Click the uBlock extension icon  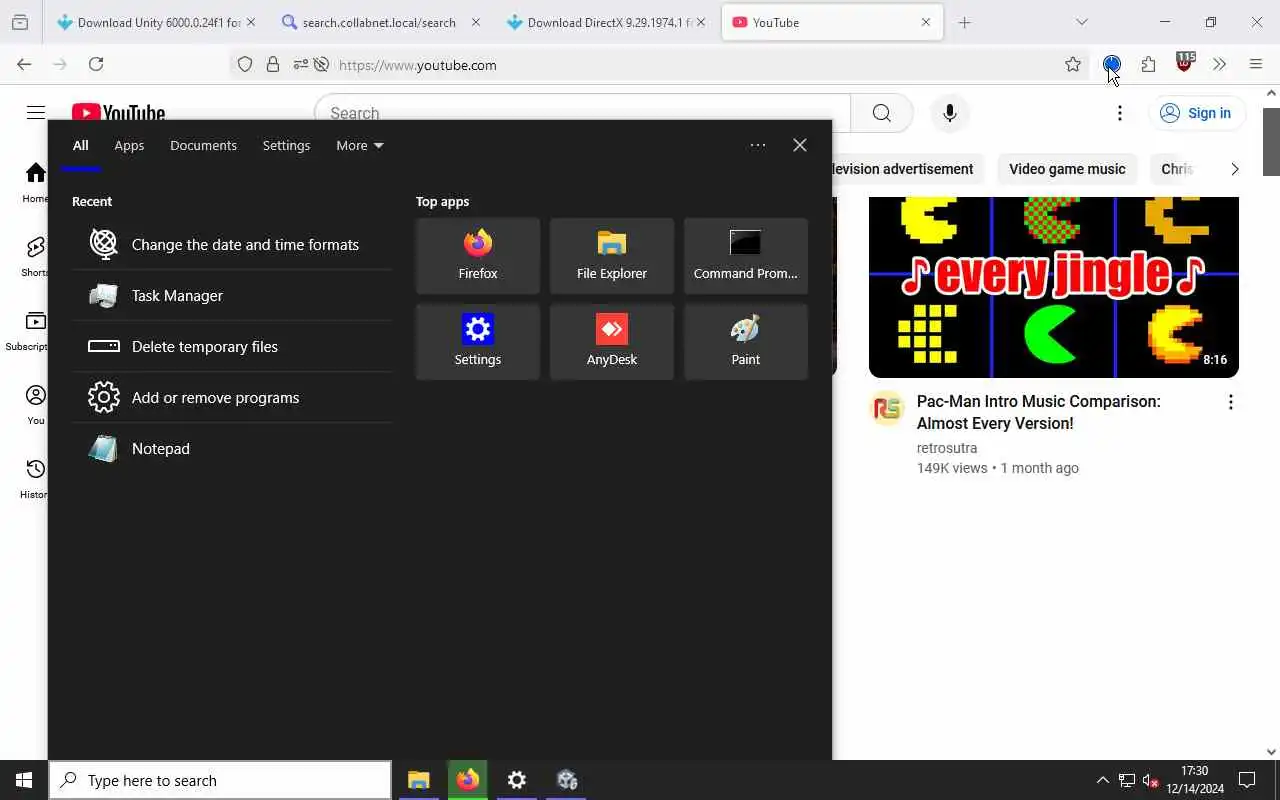click(x=1185, y=63)
